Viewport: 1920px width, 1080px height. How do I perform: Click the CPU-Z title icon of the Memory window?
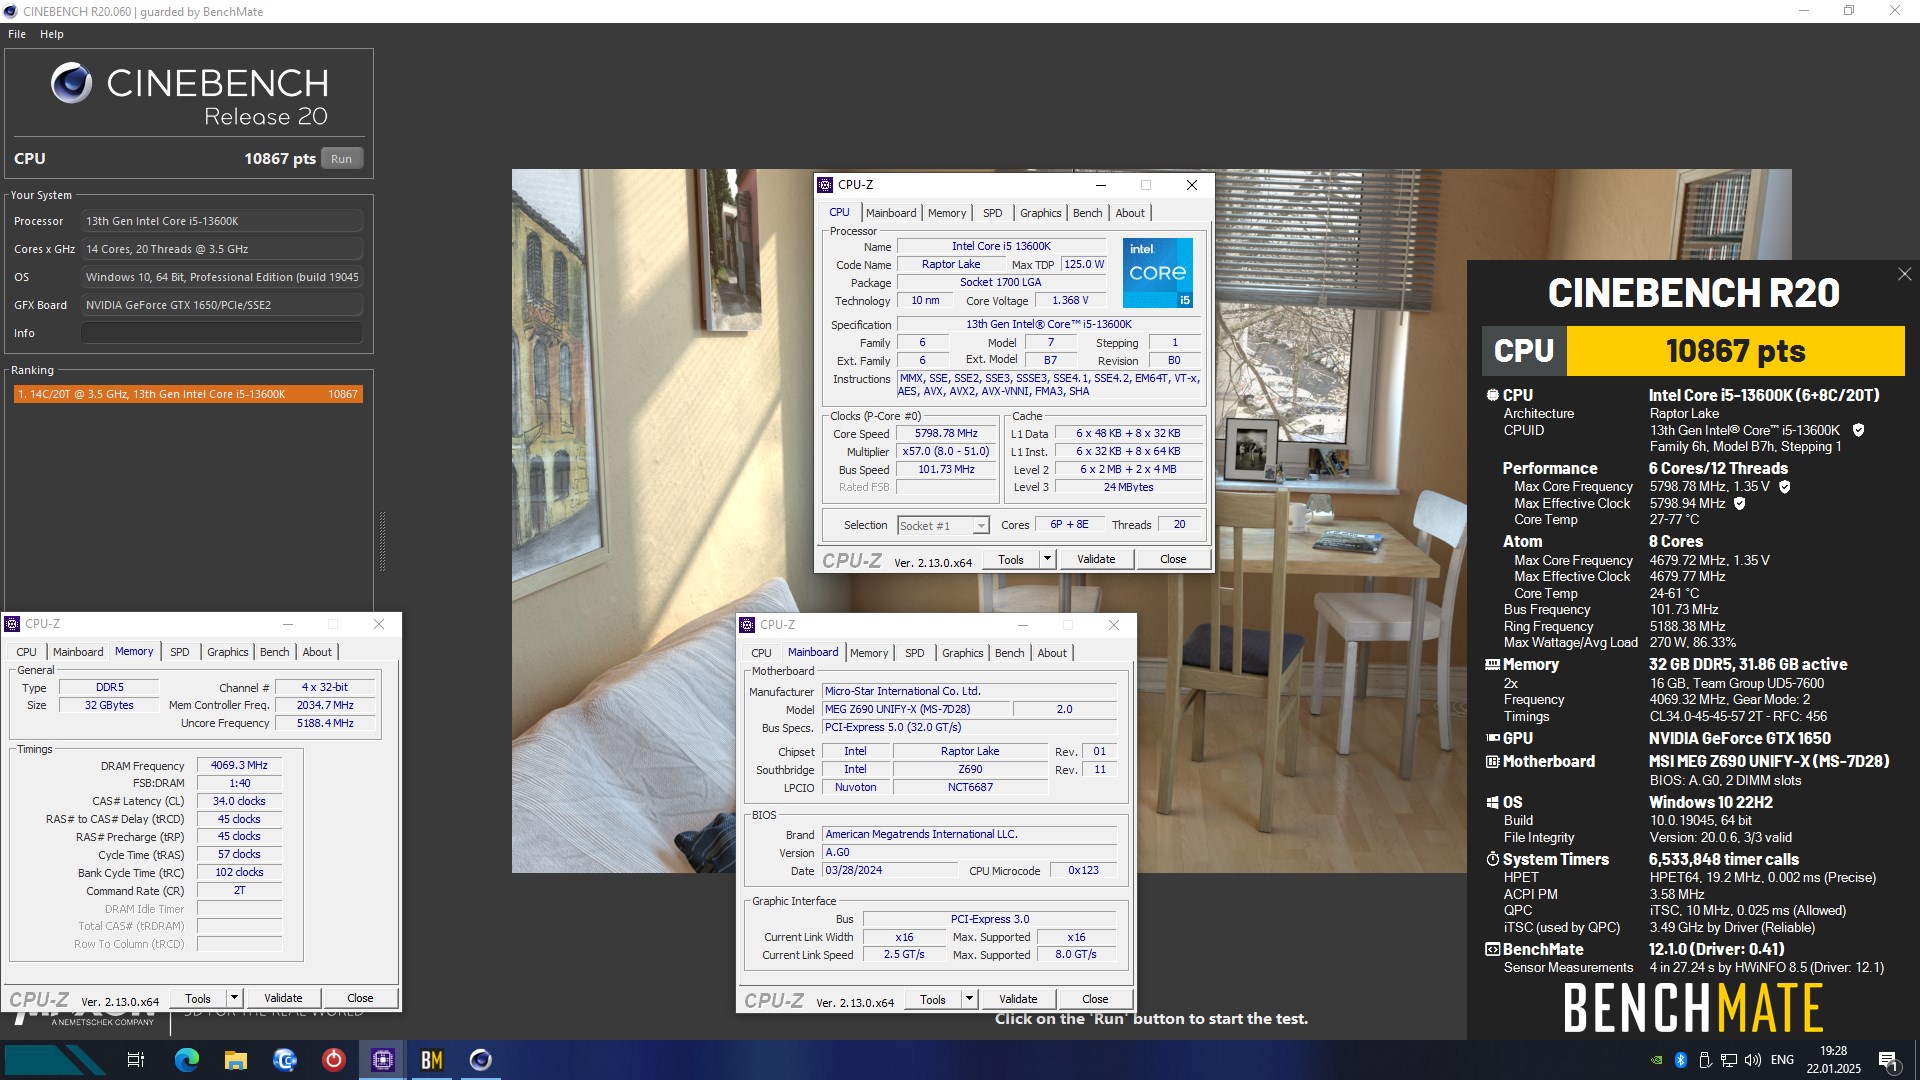[x=13, y=624]
